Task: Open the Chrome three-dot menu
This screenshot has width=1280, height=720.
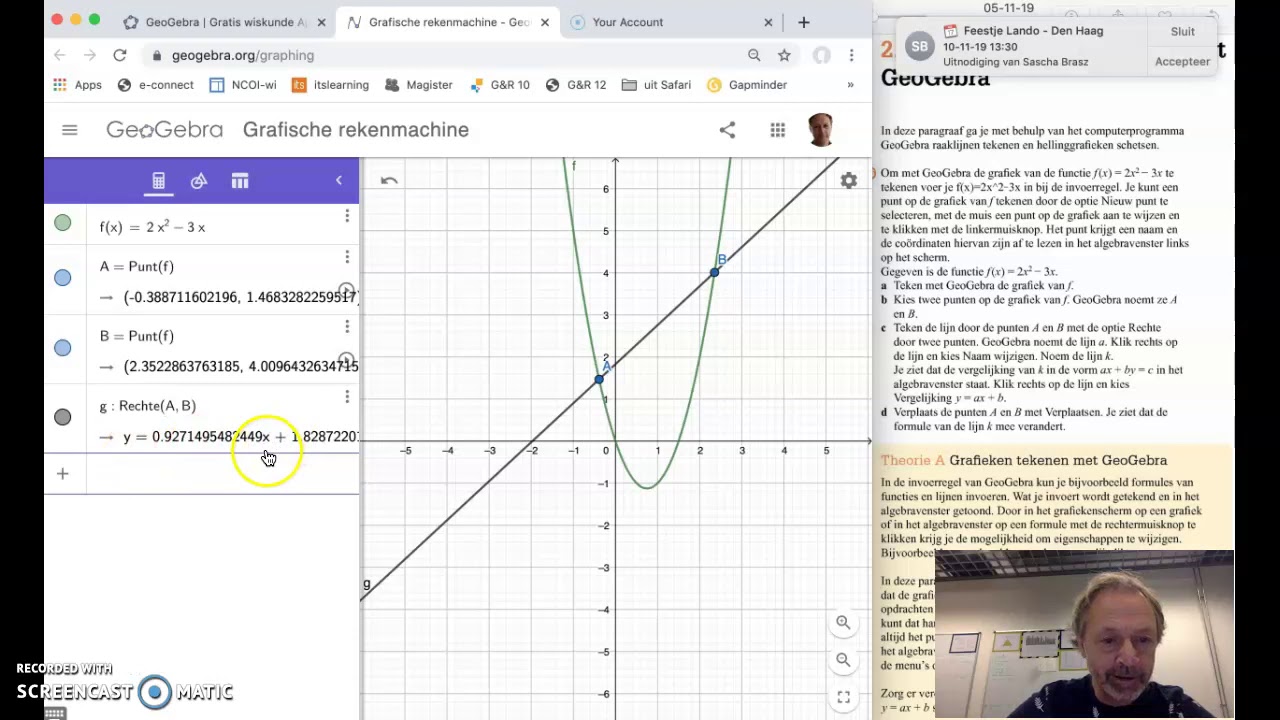Action: (x=851, y=56)
